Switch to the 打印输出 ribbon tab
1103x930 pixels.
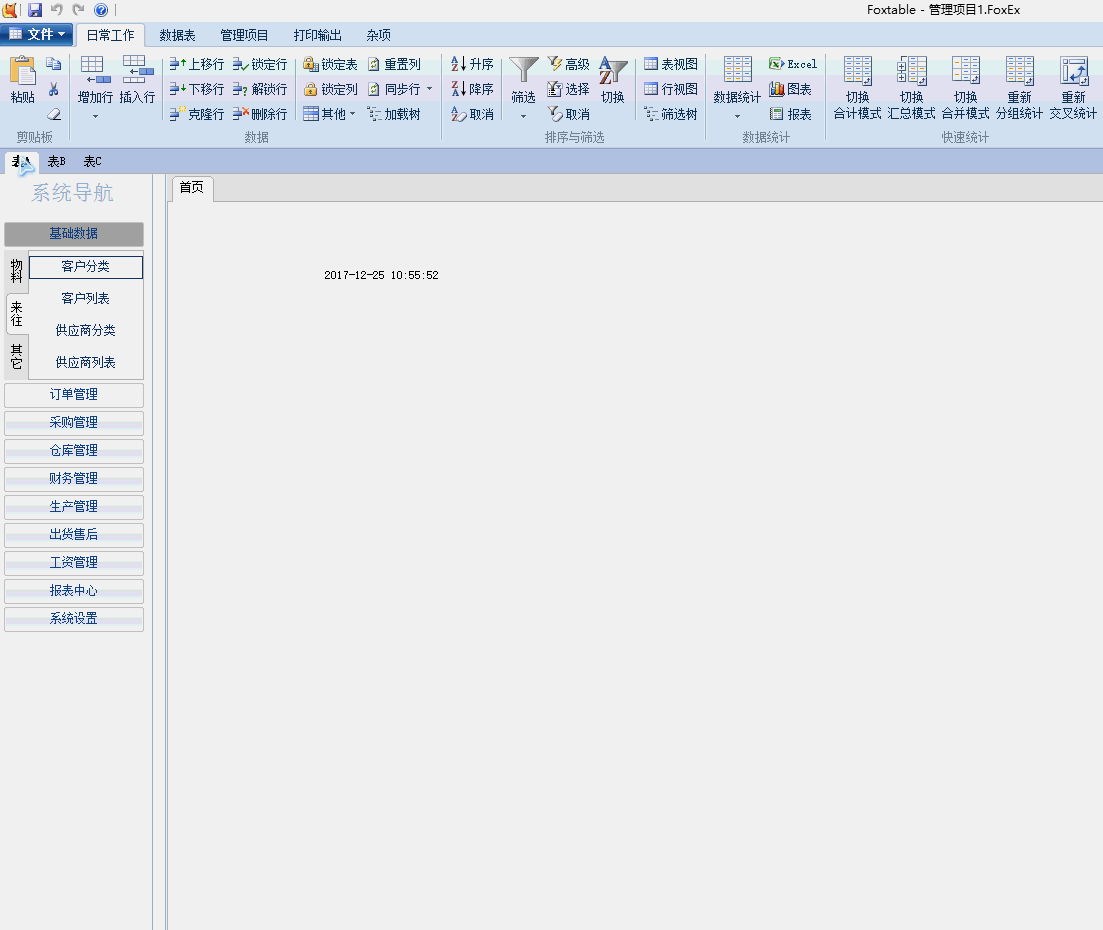(318, 35)
